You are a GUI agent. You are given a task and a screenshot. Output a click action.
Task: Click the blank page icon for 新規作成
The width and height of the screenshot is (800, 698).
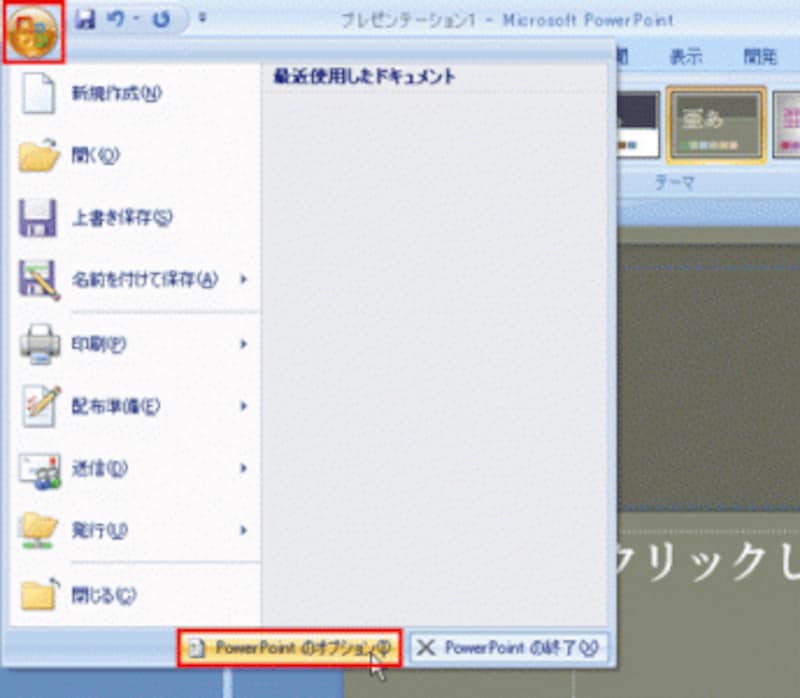coord(38,93)
